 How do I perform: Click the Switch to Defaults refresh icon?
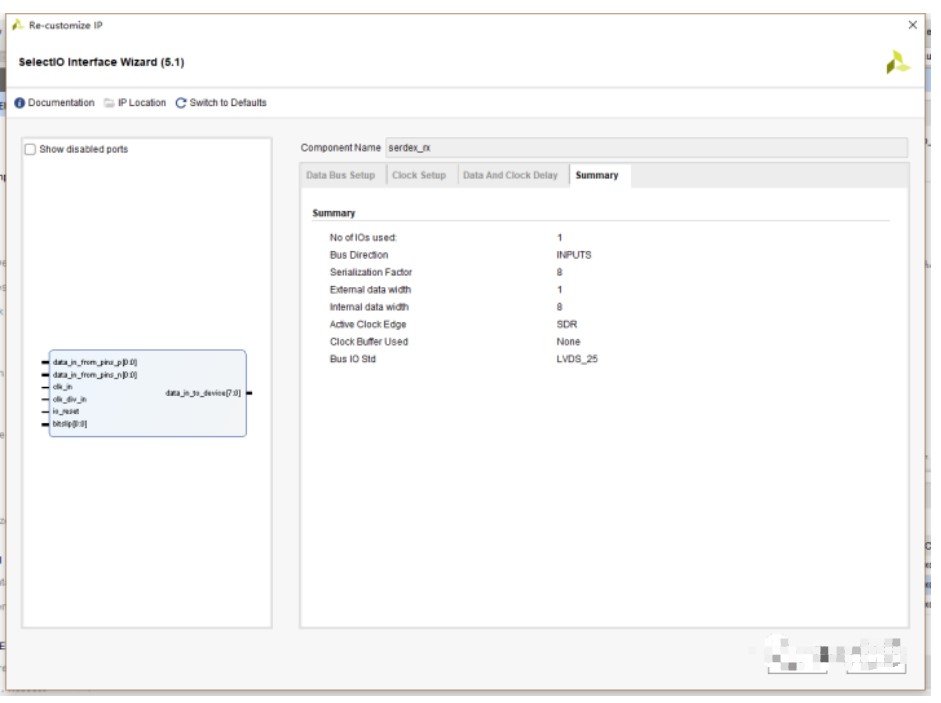(x=181, y=103)
